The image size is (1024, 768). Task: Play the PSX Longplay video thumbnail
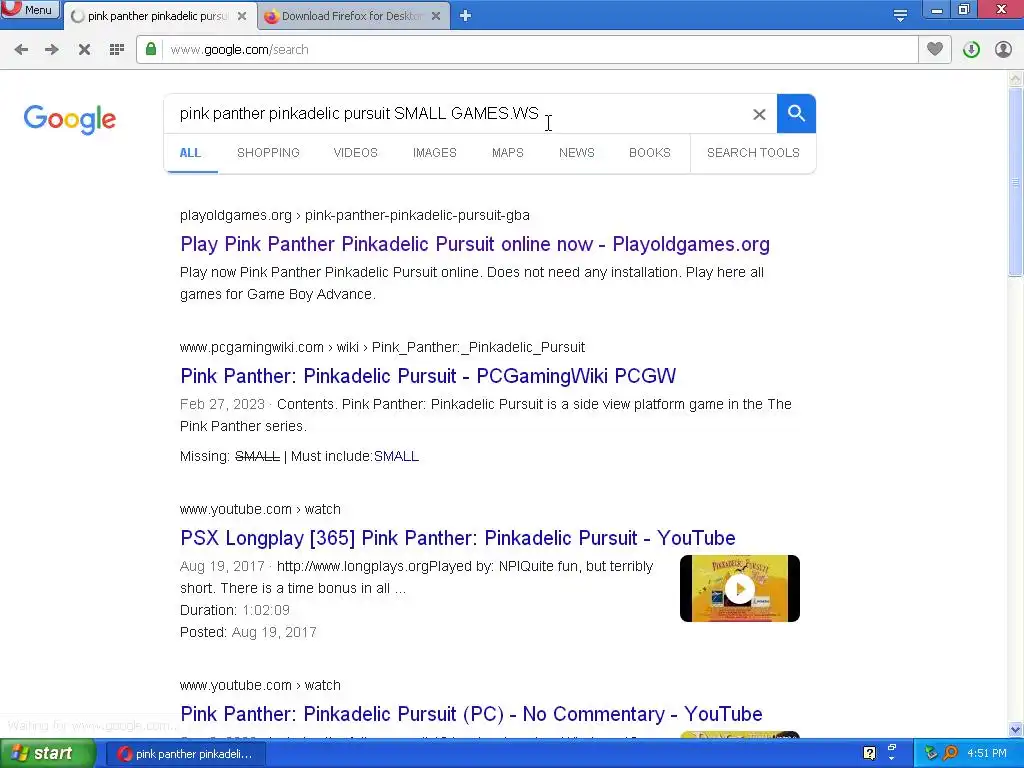739,588
